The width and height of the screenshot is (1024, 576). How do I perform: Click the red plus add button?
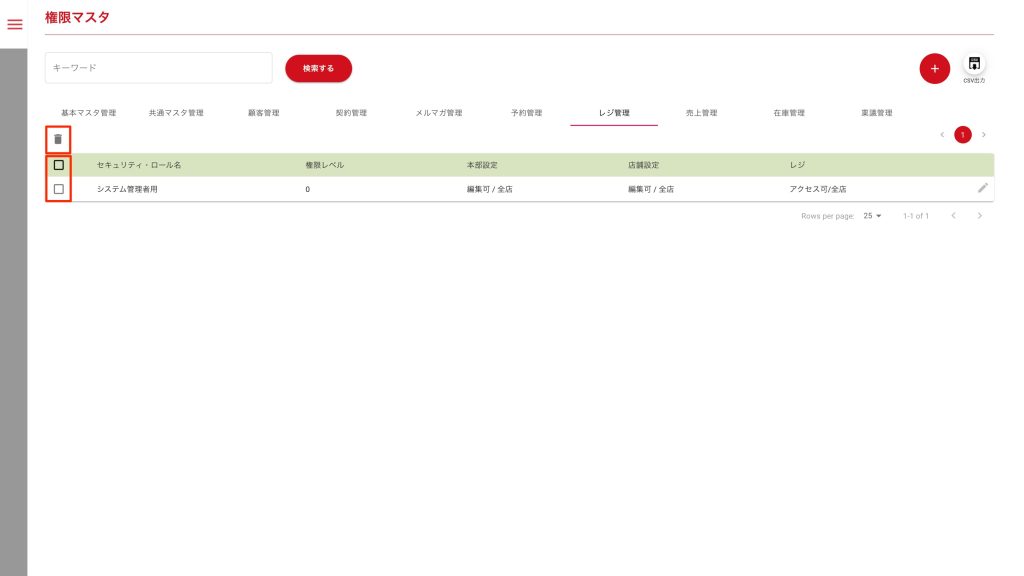pos(934,69)
